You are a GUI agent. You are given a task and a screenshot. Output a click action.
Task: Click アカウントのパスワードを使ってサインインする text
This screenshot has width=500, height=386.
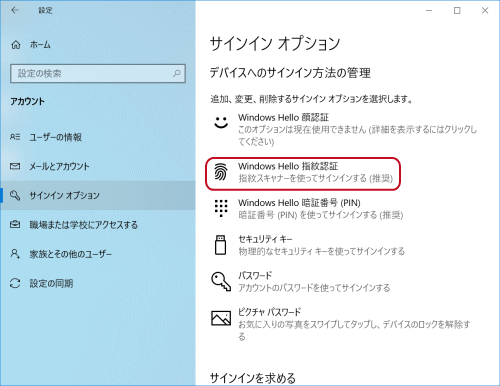point(314,288)
